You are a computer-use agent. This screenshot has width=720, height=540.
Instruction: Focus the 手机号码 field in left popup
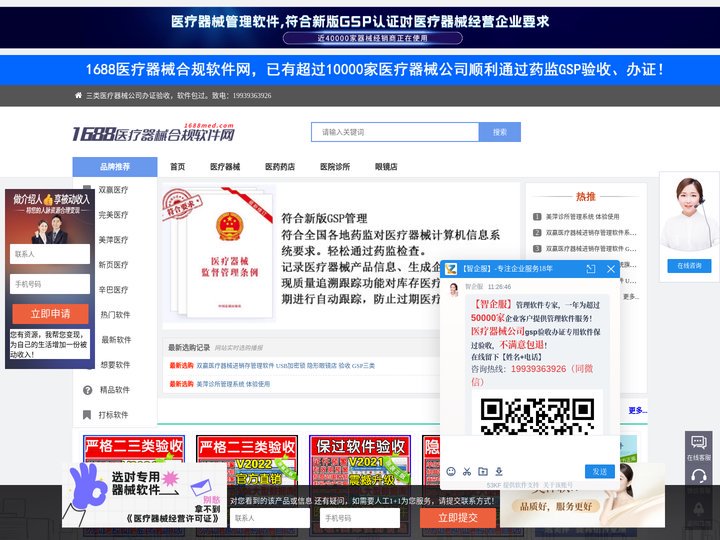click(50, 284)
